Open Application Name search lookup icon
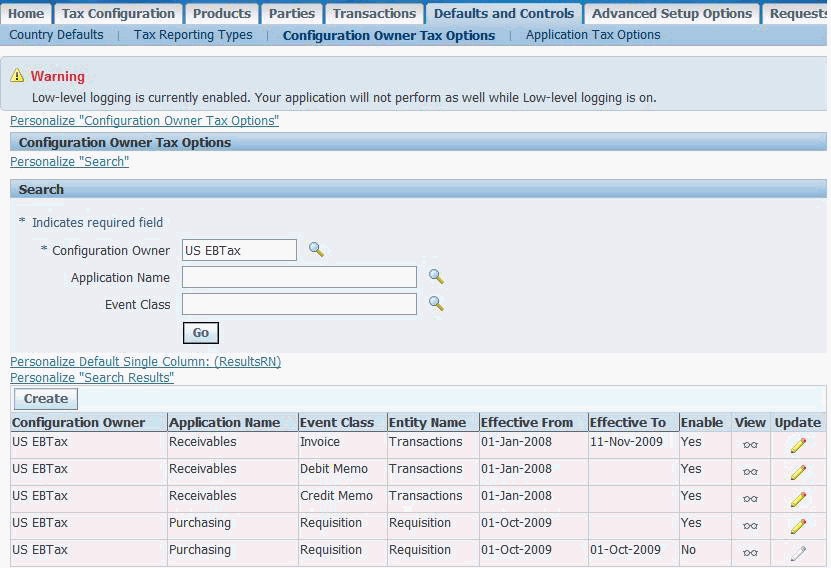The image size is (831, 568). coord(436,277)
